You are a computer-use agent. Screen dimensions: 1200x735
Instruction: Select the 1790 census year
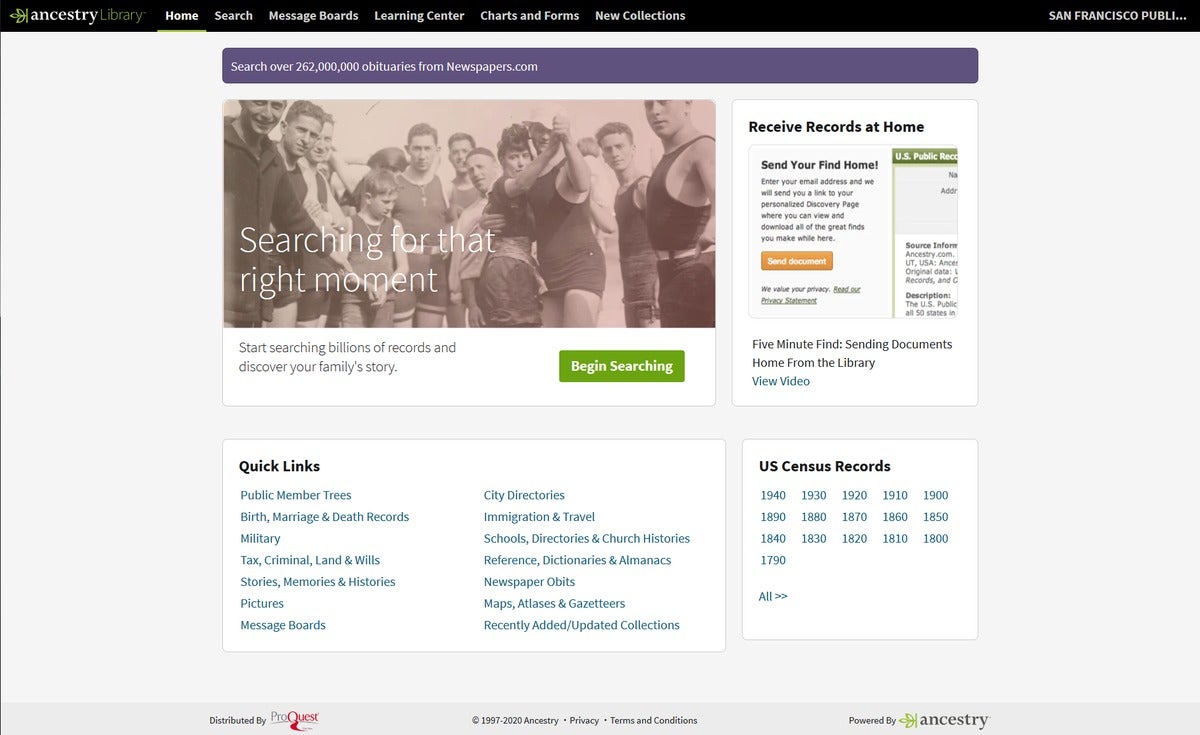pos(773,560)
